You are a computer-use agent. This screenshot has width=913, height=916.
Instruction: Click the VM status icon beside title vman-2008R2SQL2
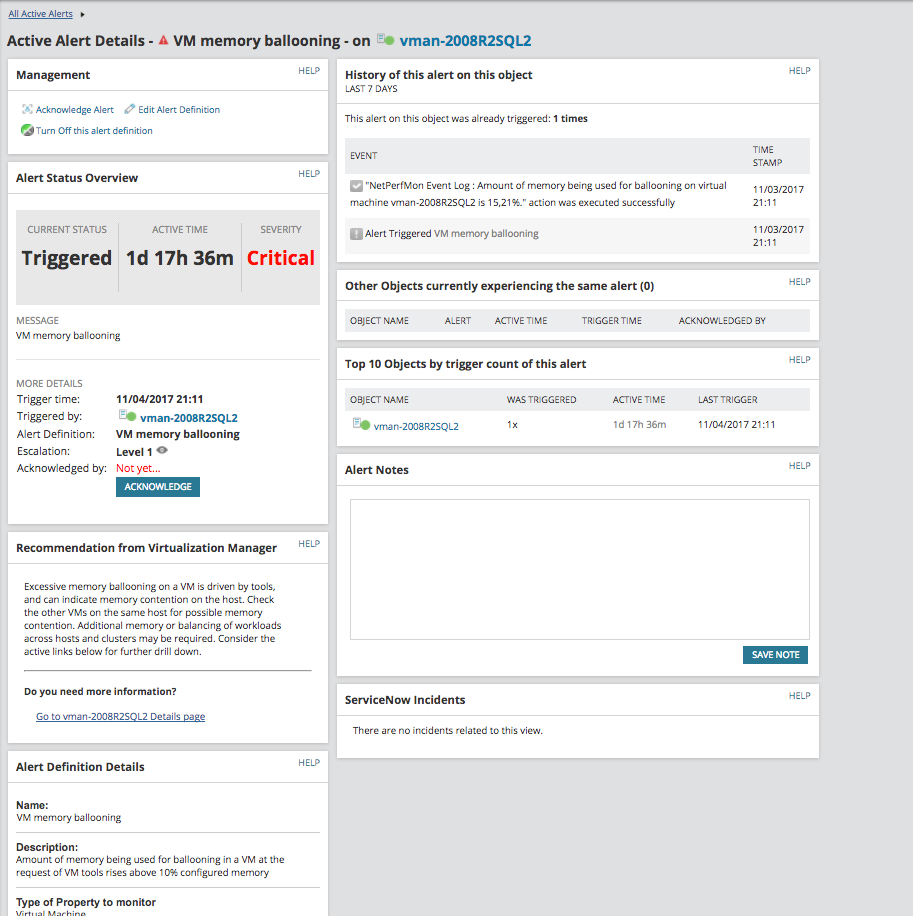[x=386, y=40]
